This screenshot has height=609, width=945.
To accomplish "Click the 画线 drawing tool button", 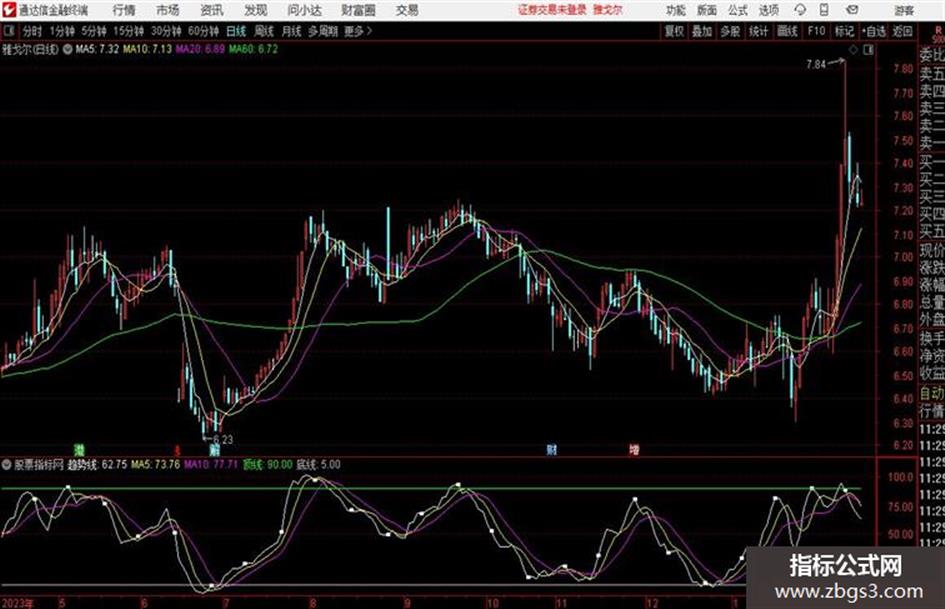I will 787,31.
